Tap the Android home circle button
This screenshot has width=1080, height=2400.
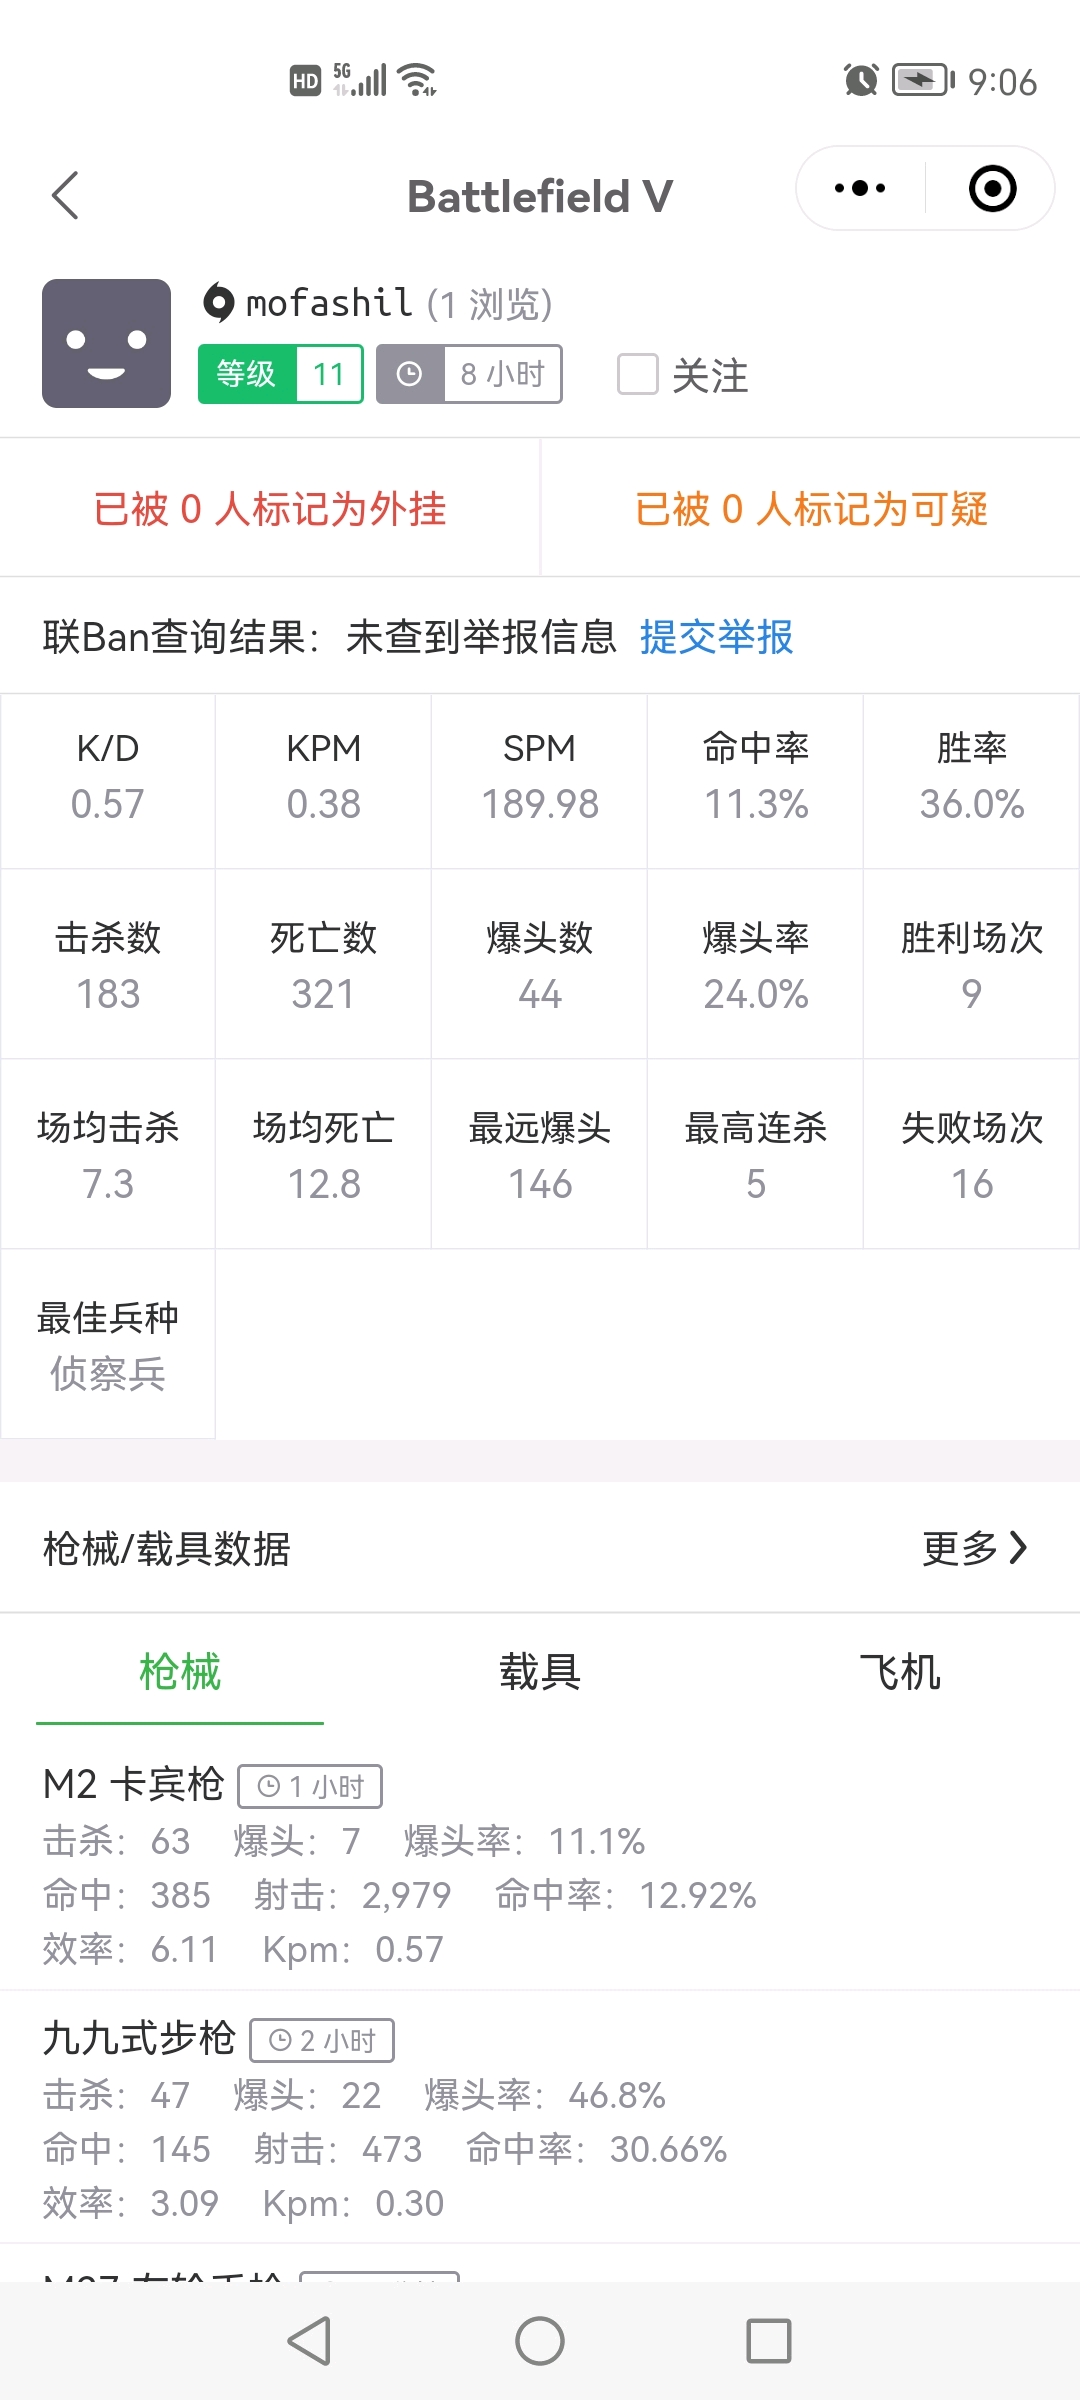(x=540, y=2341)
